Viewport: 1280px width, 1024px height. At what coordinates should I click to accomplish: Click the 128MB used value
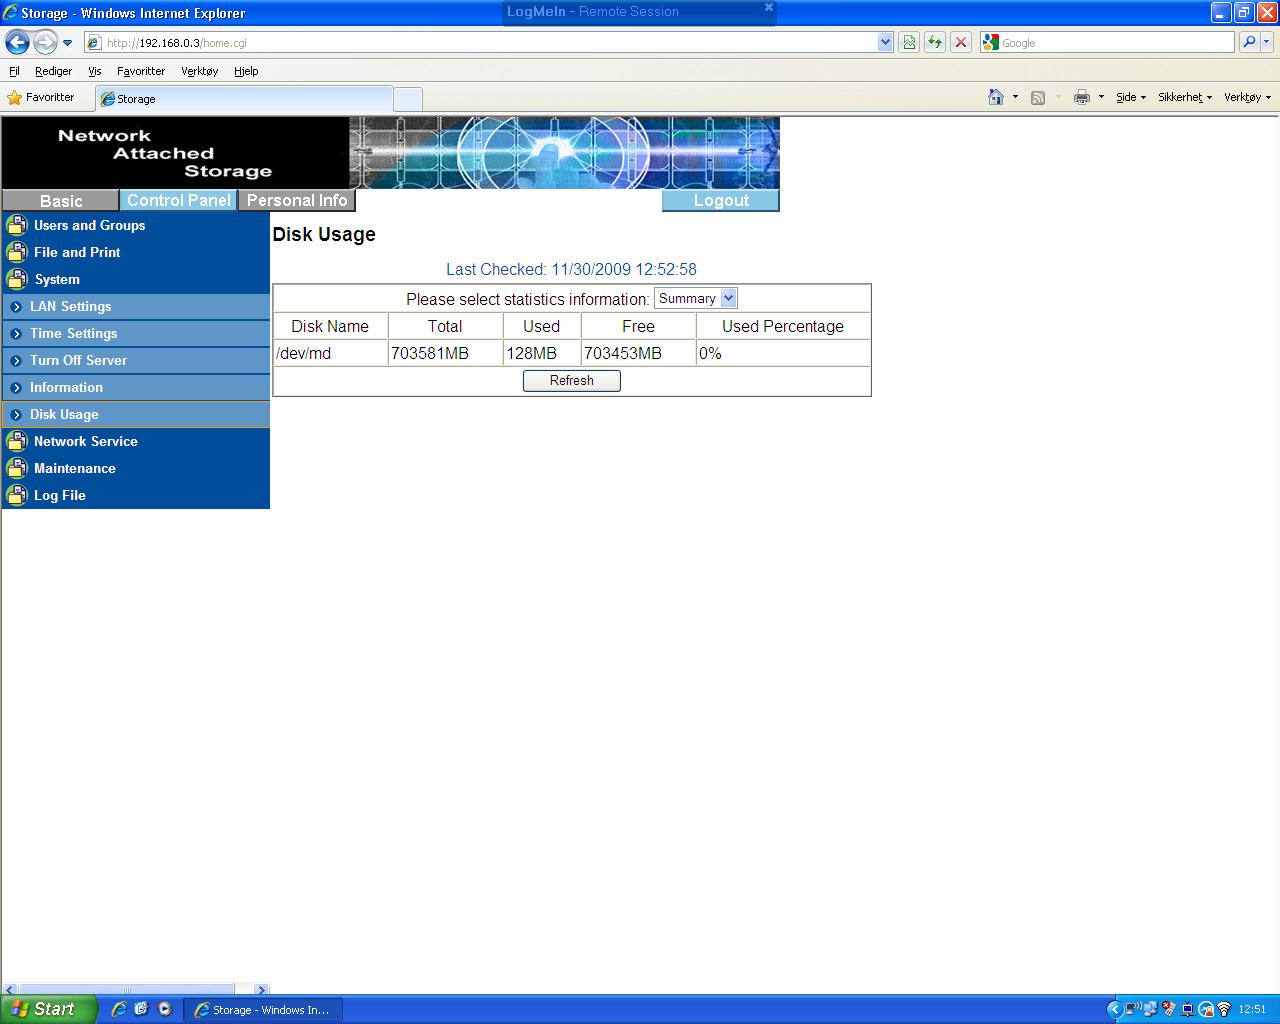pyautogui.click(x=532, y=353)
